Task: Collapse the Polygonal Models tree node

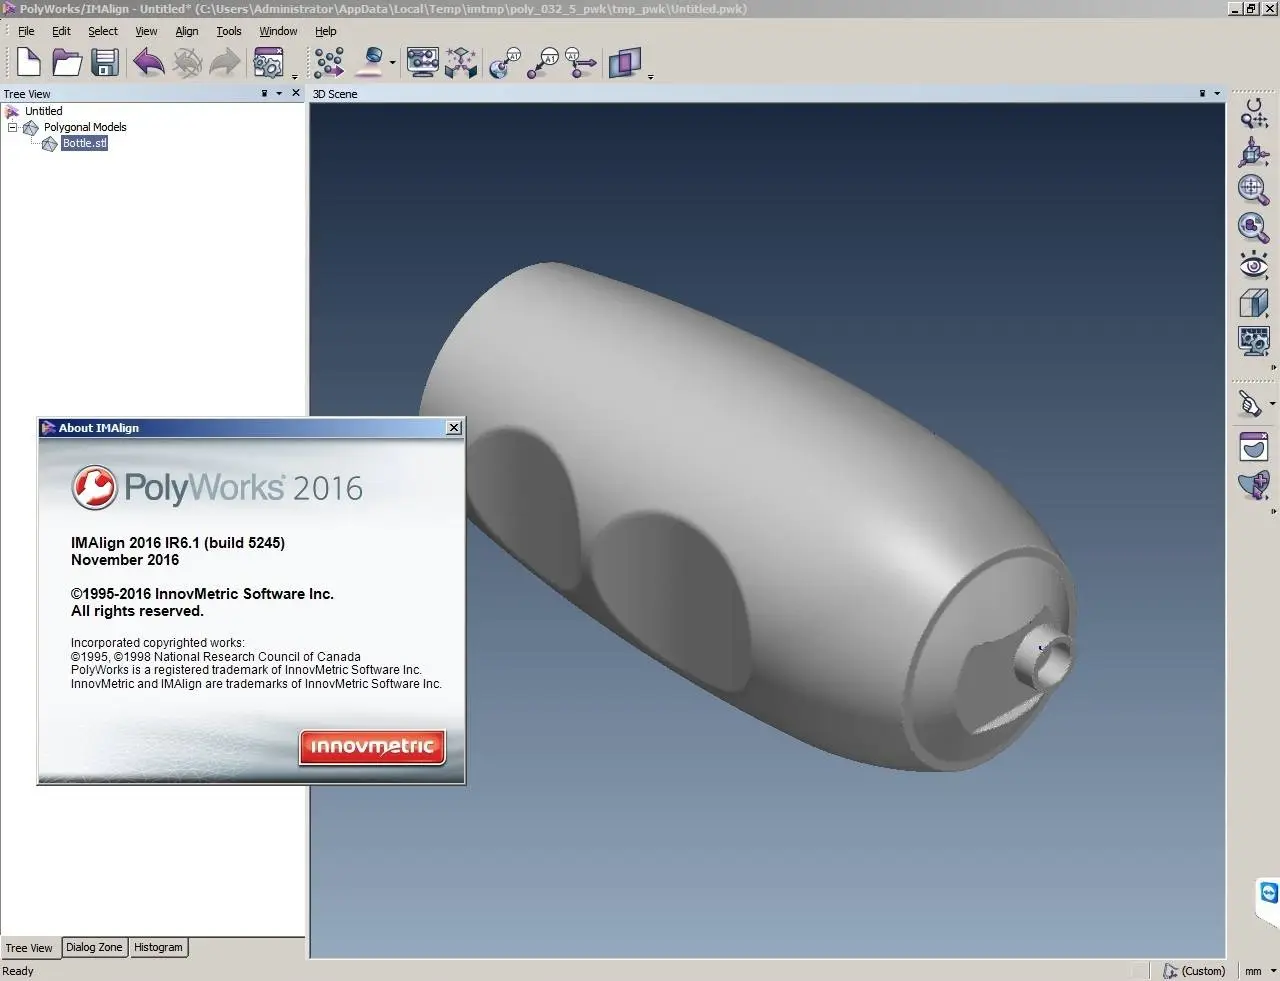Action: [13, 127]
